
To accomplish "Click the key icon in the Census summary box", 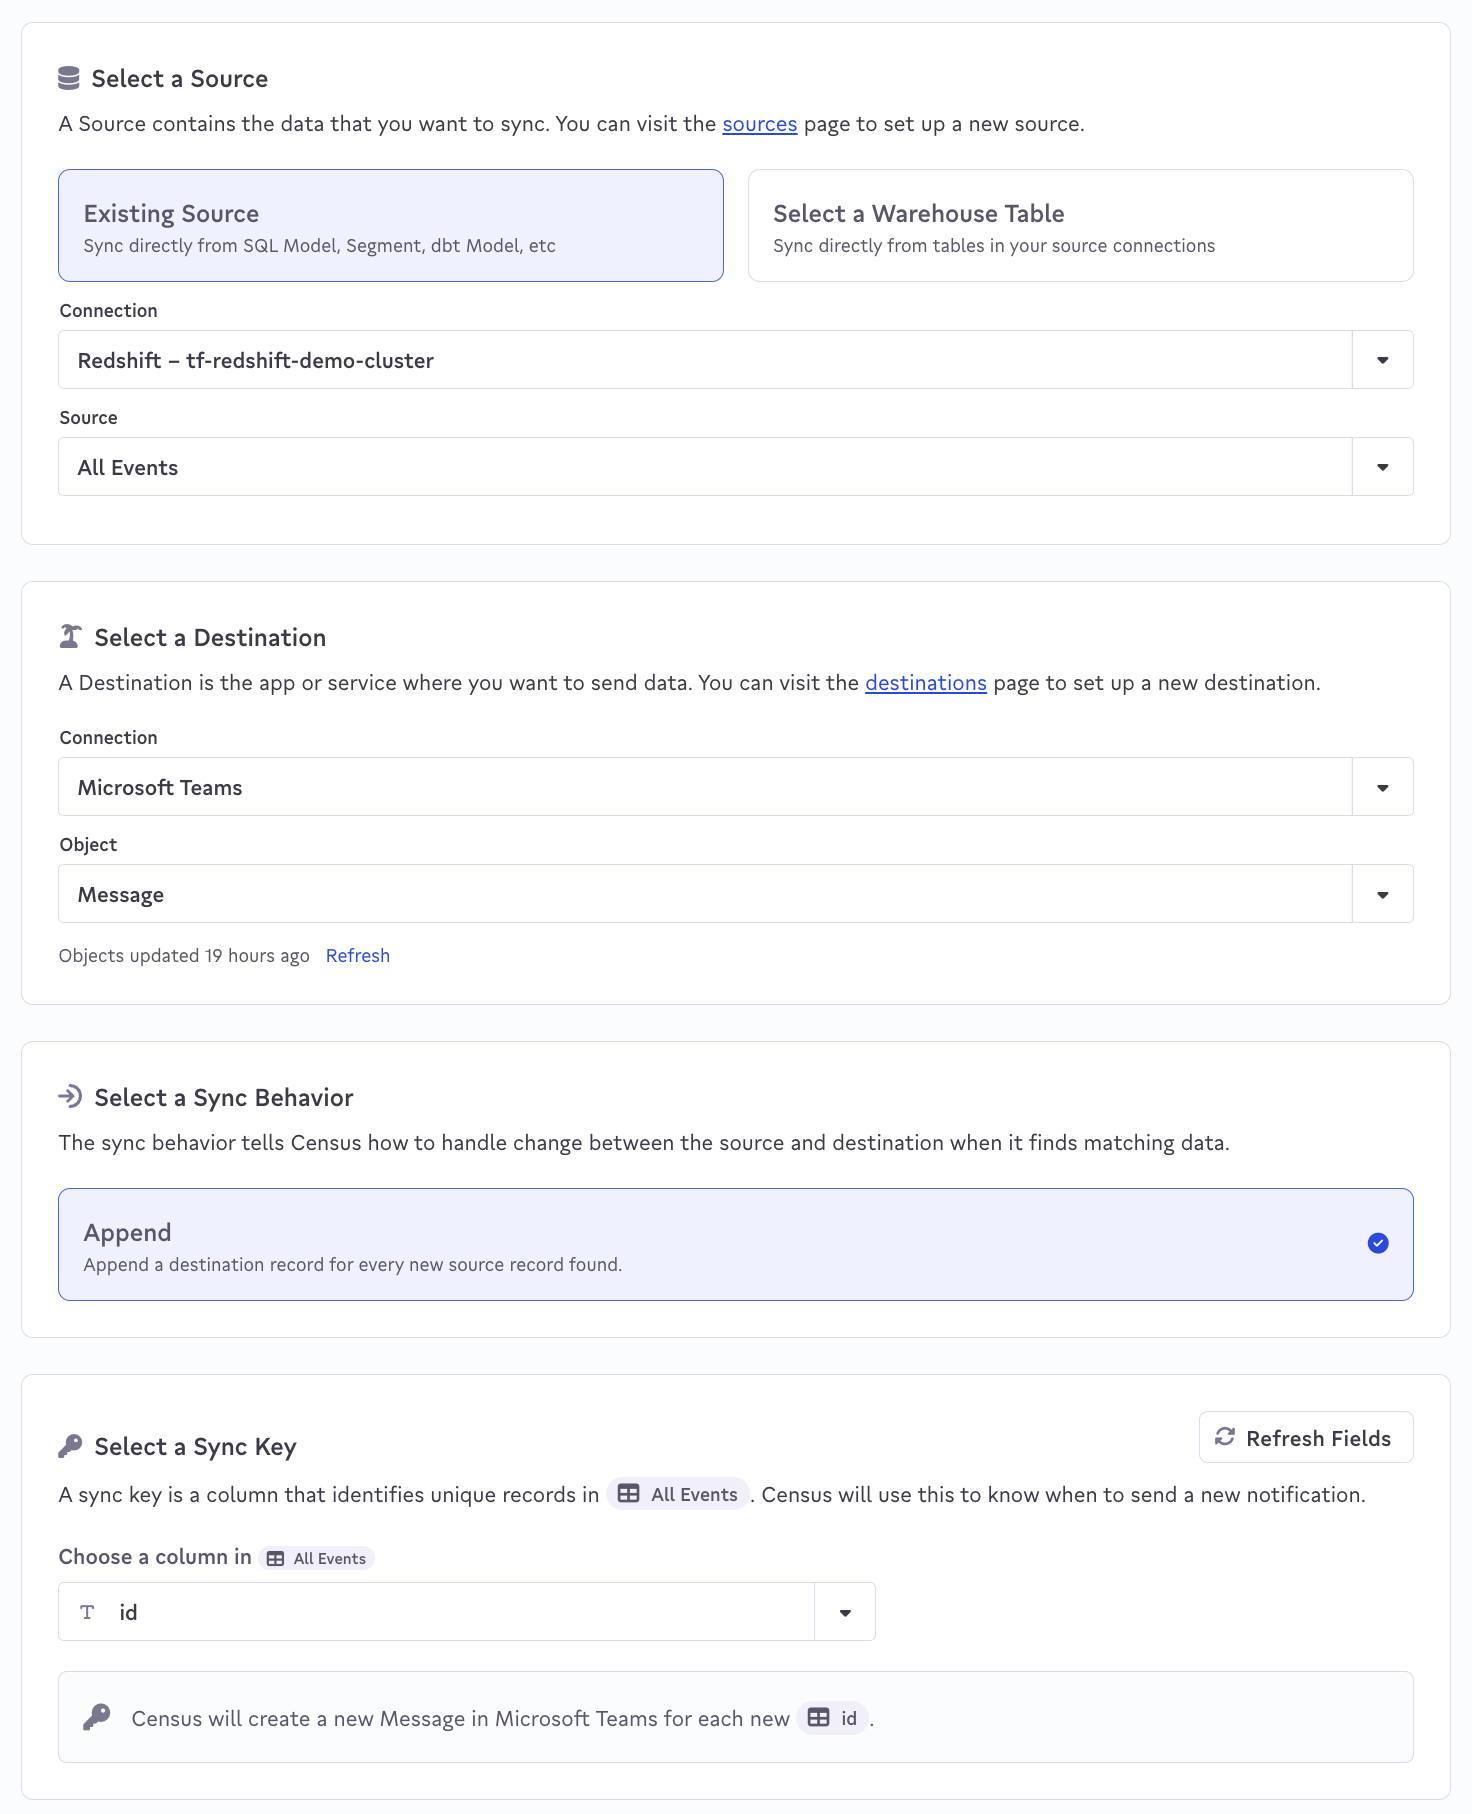I will tap(97, 1717).
